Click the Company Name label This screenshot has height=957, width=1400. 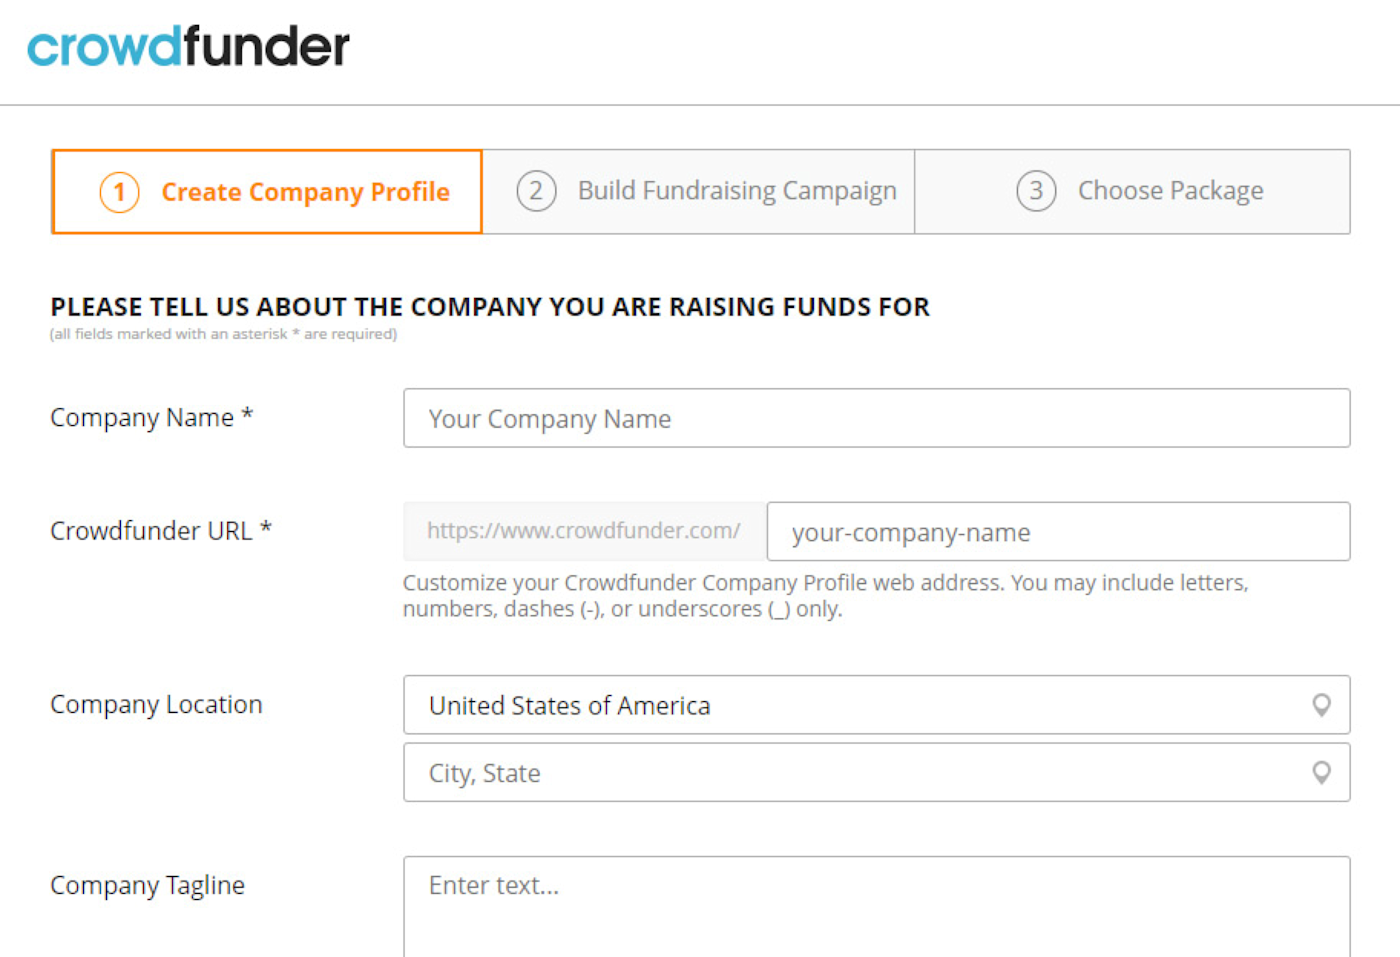[152, 417]
